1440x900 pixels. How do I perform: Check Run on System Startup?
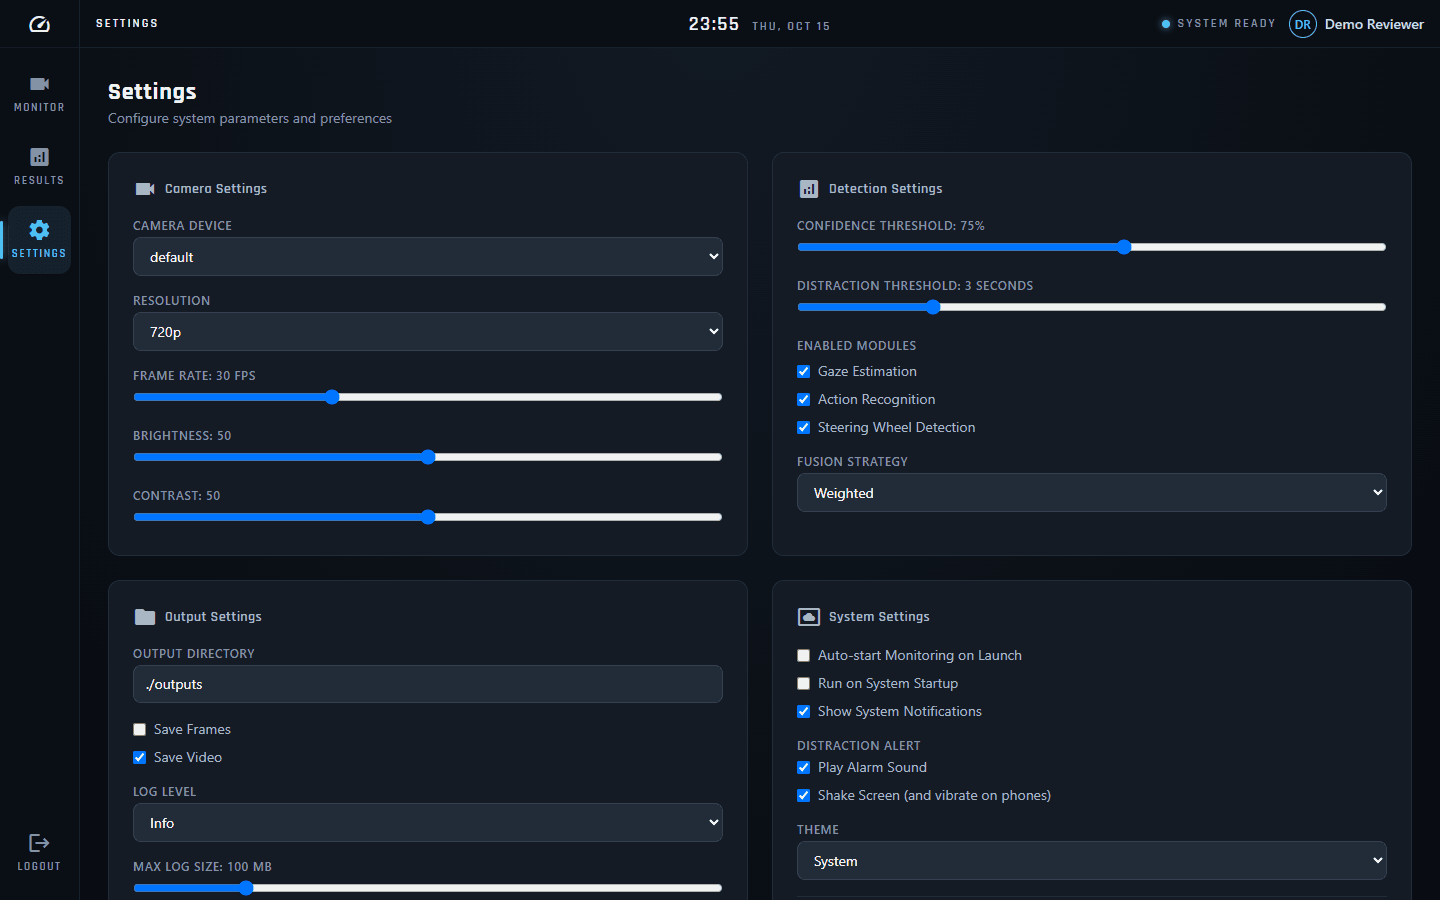pos(804,684)
